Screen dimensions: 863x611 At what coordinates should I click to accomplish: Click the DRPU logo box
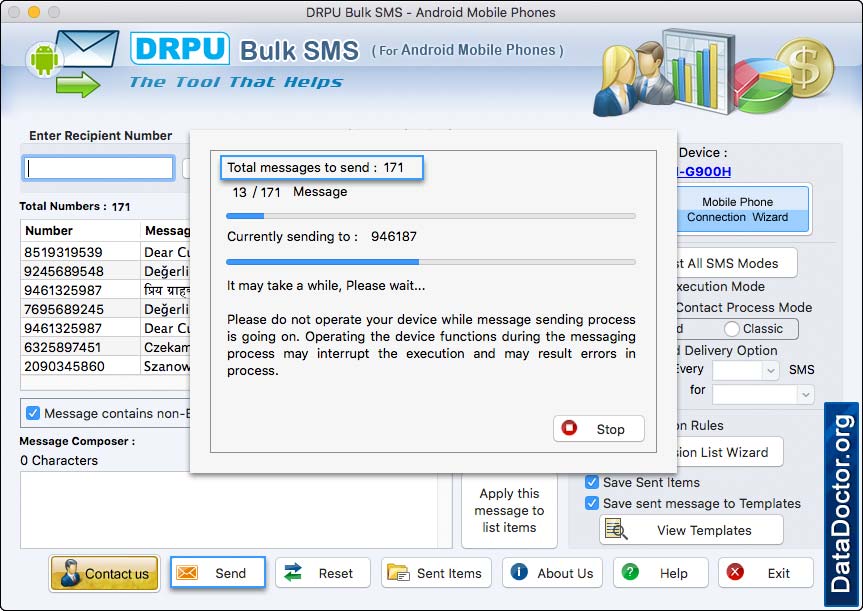pyautogui.click(x=180, y=48)
